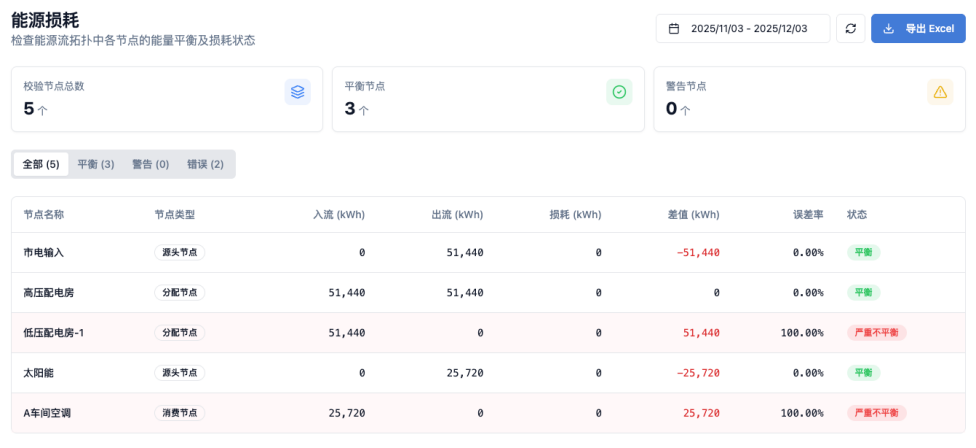
Task: Click the 警告节点 card value 0
Action: [x=671, y=109]
